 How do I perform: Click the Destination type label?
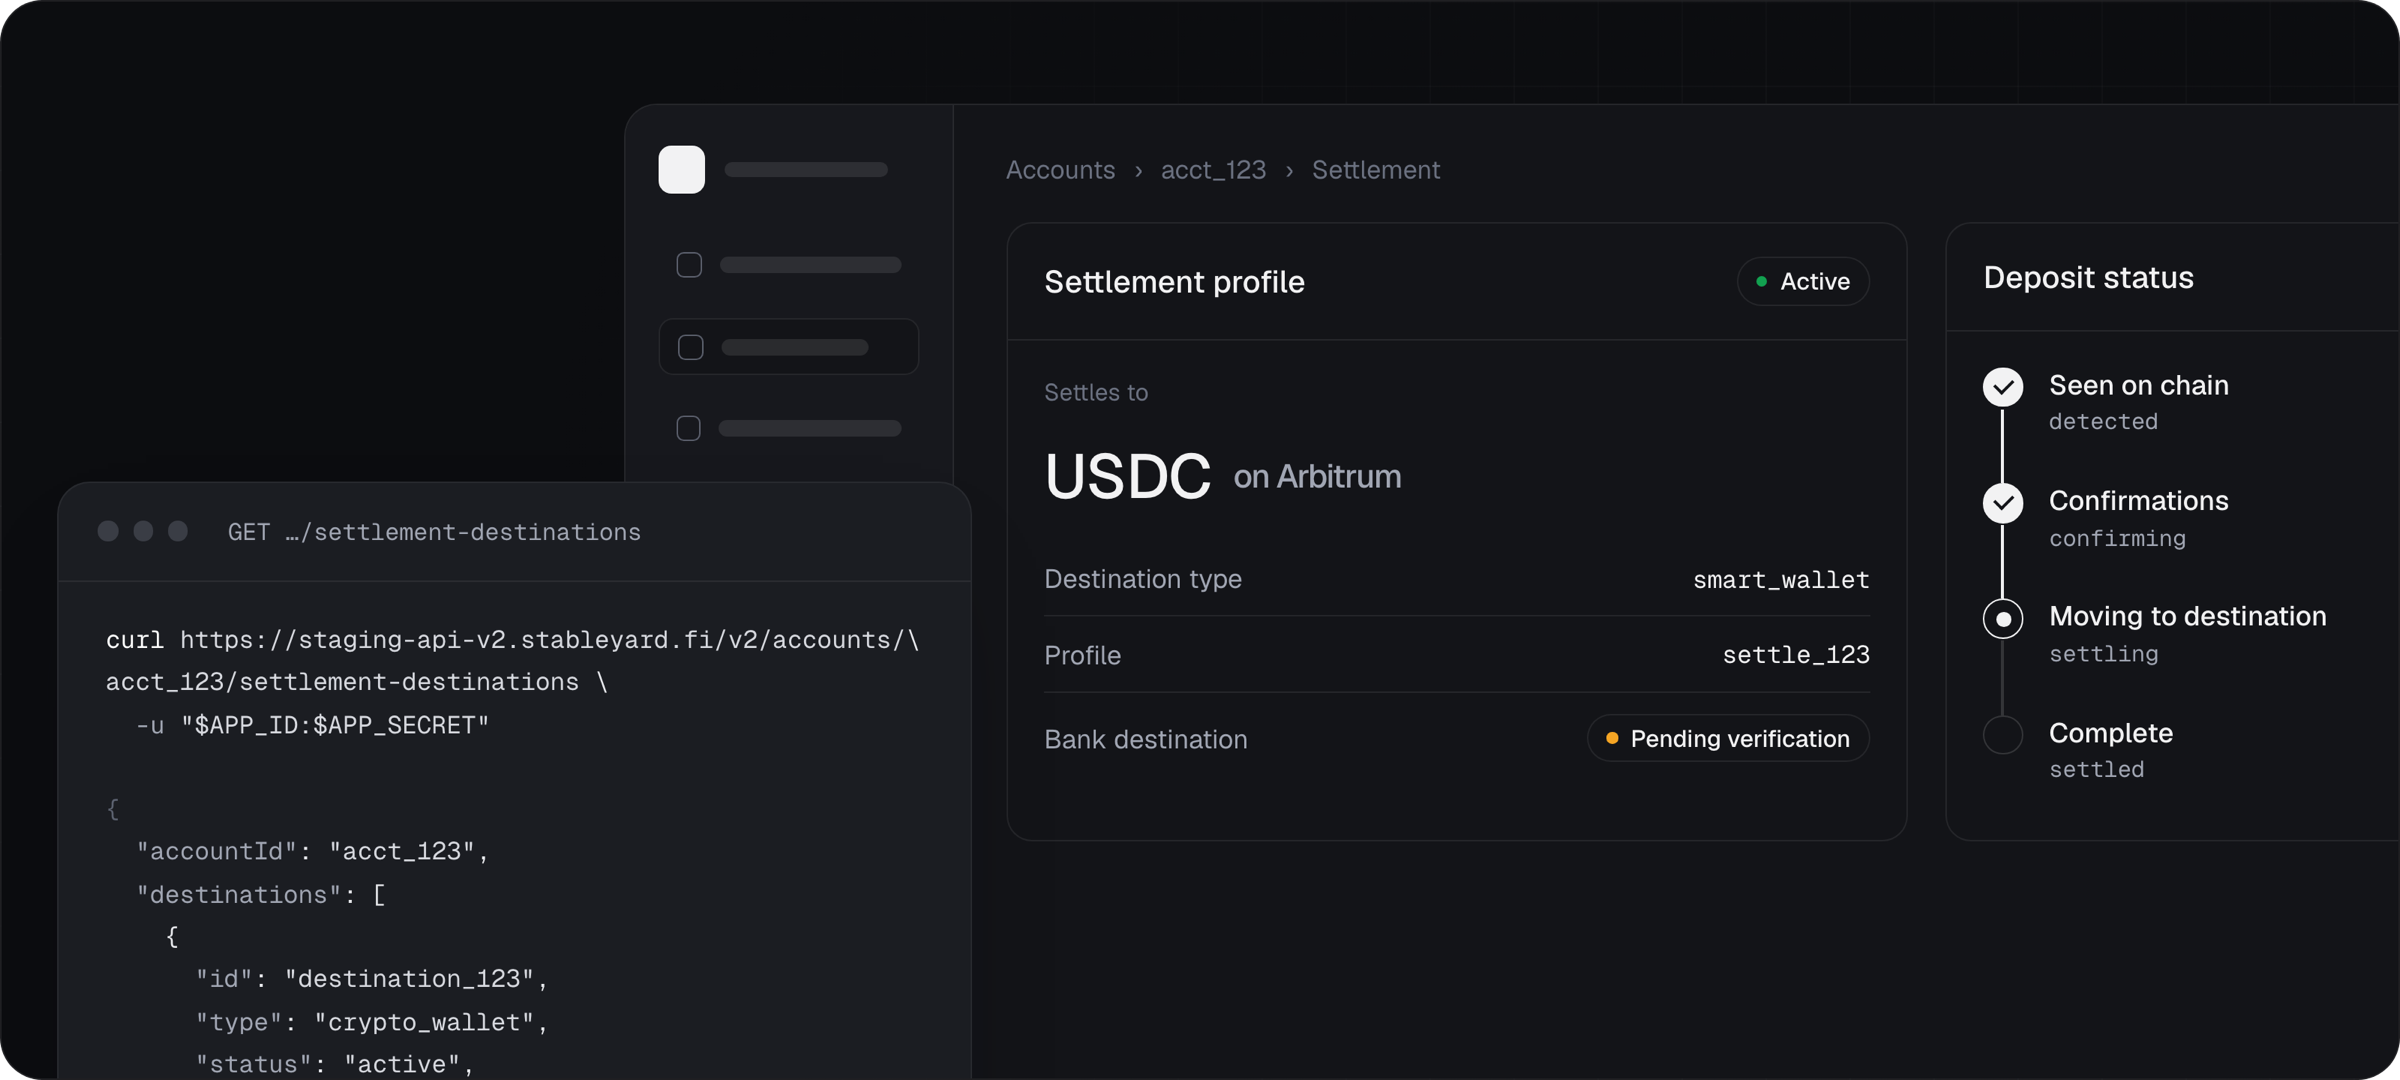1143,579
